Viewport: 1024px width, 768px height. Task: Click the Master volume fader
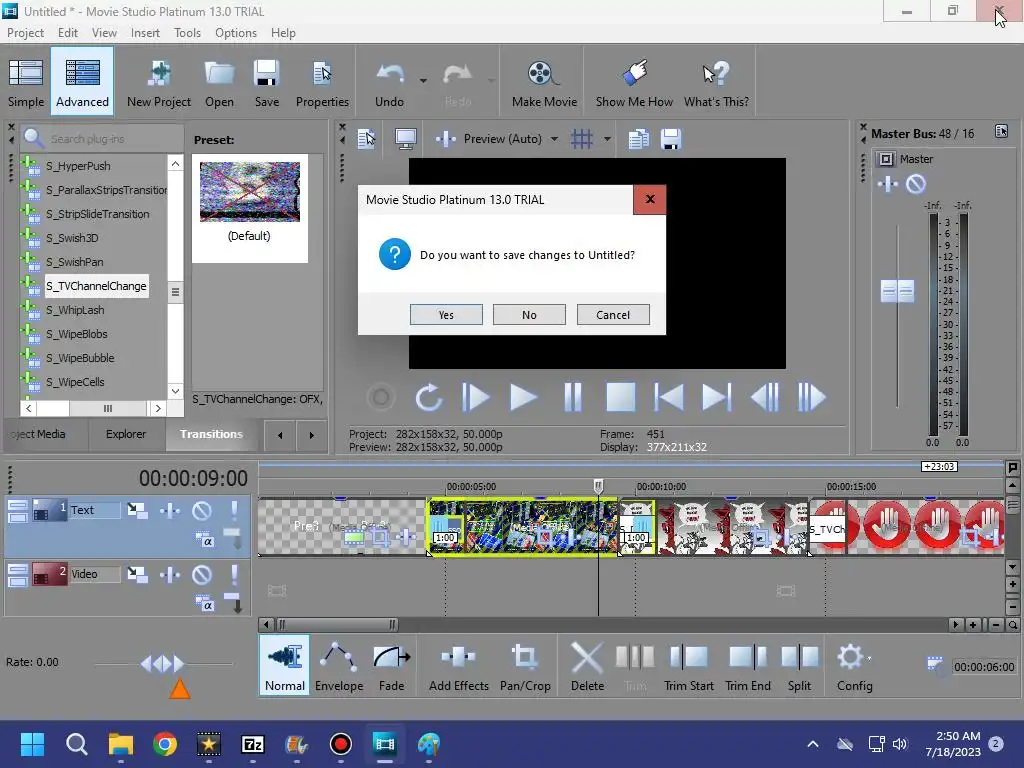[897, 291]
